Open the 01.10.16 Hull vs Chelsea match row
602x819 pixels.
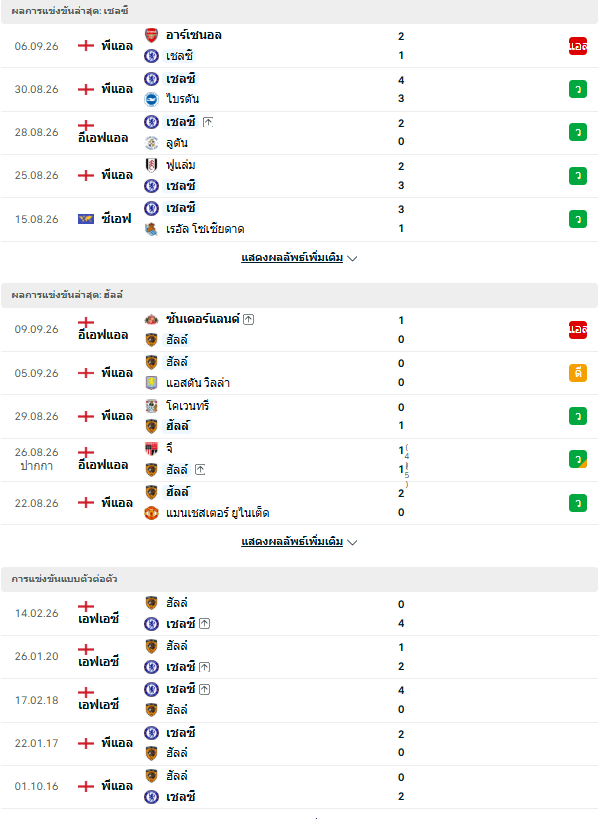coord(300,787)
